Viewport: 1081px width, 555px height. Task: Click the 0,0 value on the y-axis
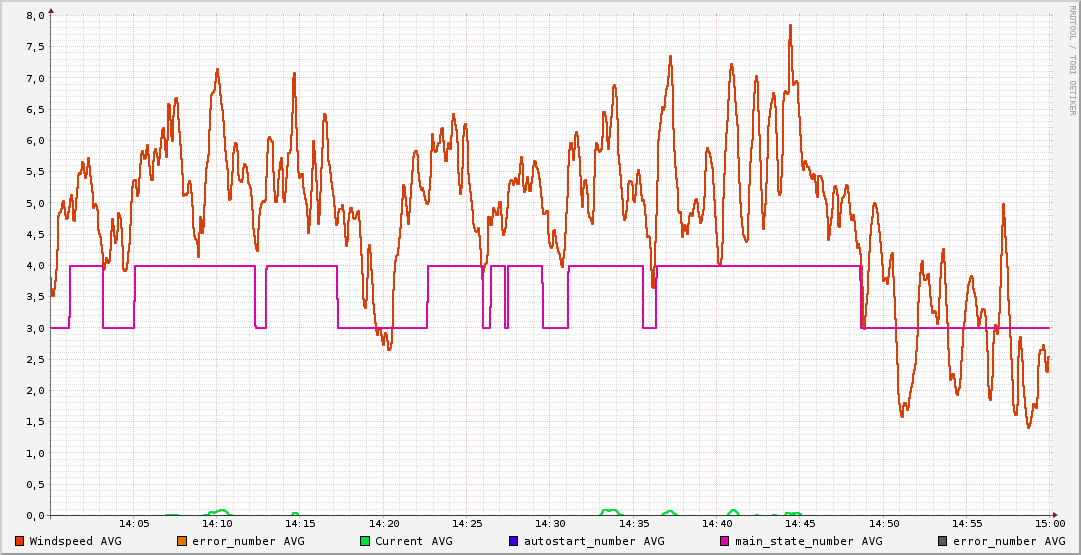[34, 515]
